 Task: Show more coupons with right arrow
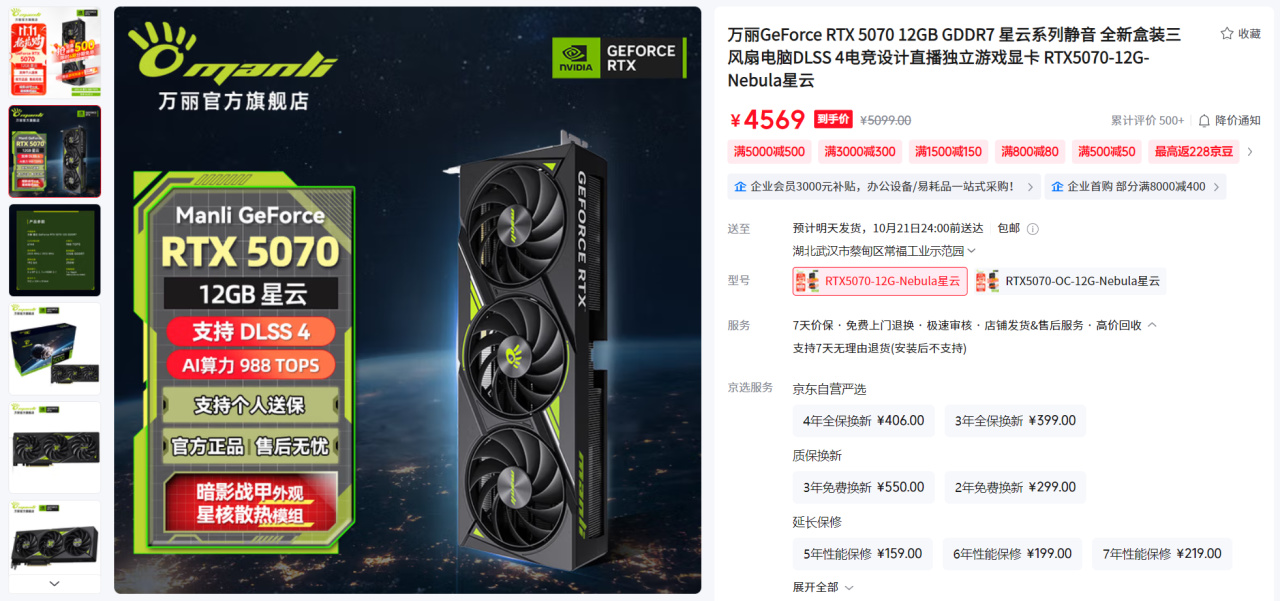tap(1249, 152)
